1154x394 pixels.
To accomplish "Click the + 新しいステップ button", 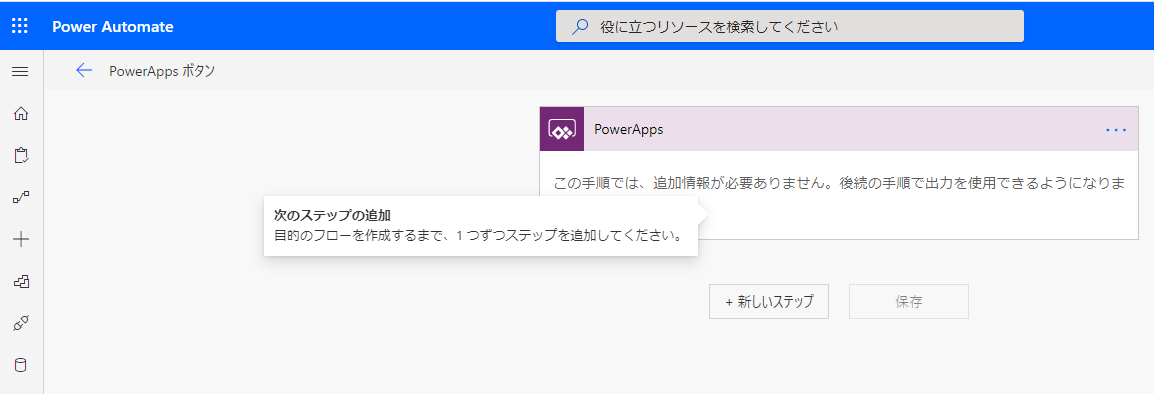I will click(769, 301).
